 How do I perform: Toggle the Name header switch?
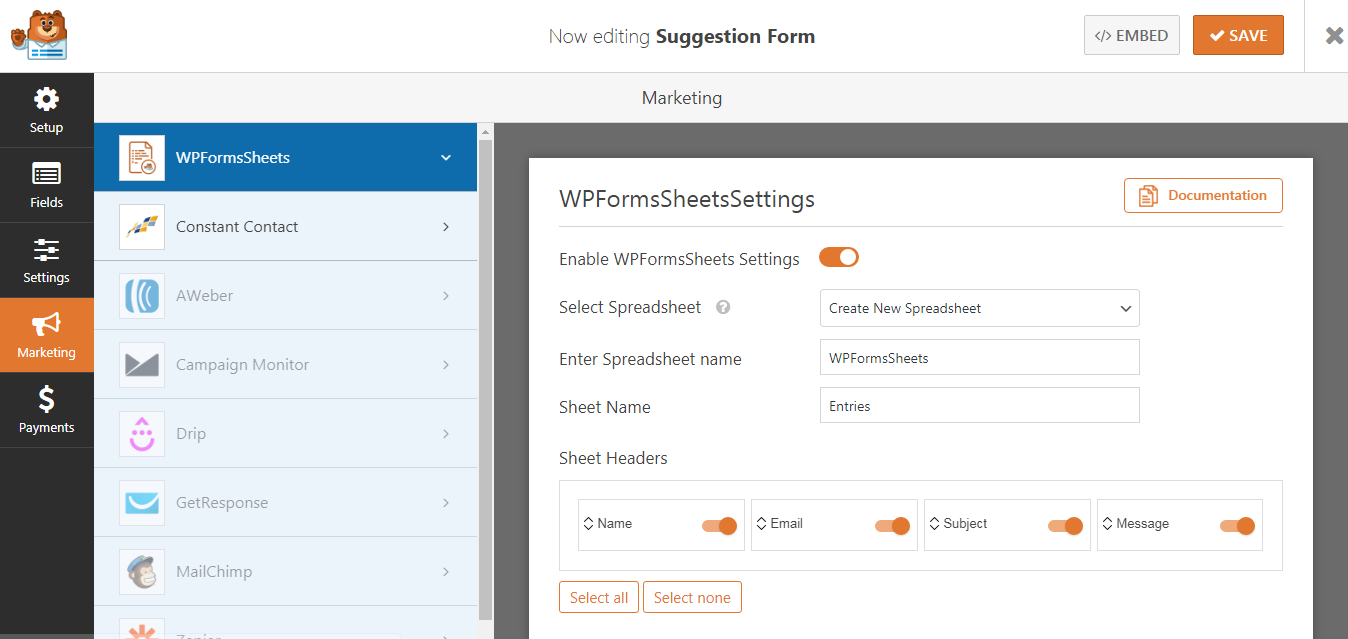(720, 526)
